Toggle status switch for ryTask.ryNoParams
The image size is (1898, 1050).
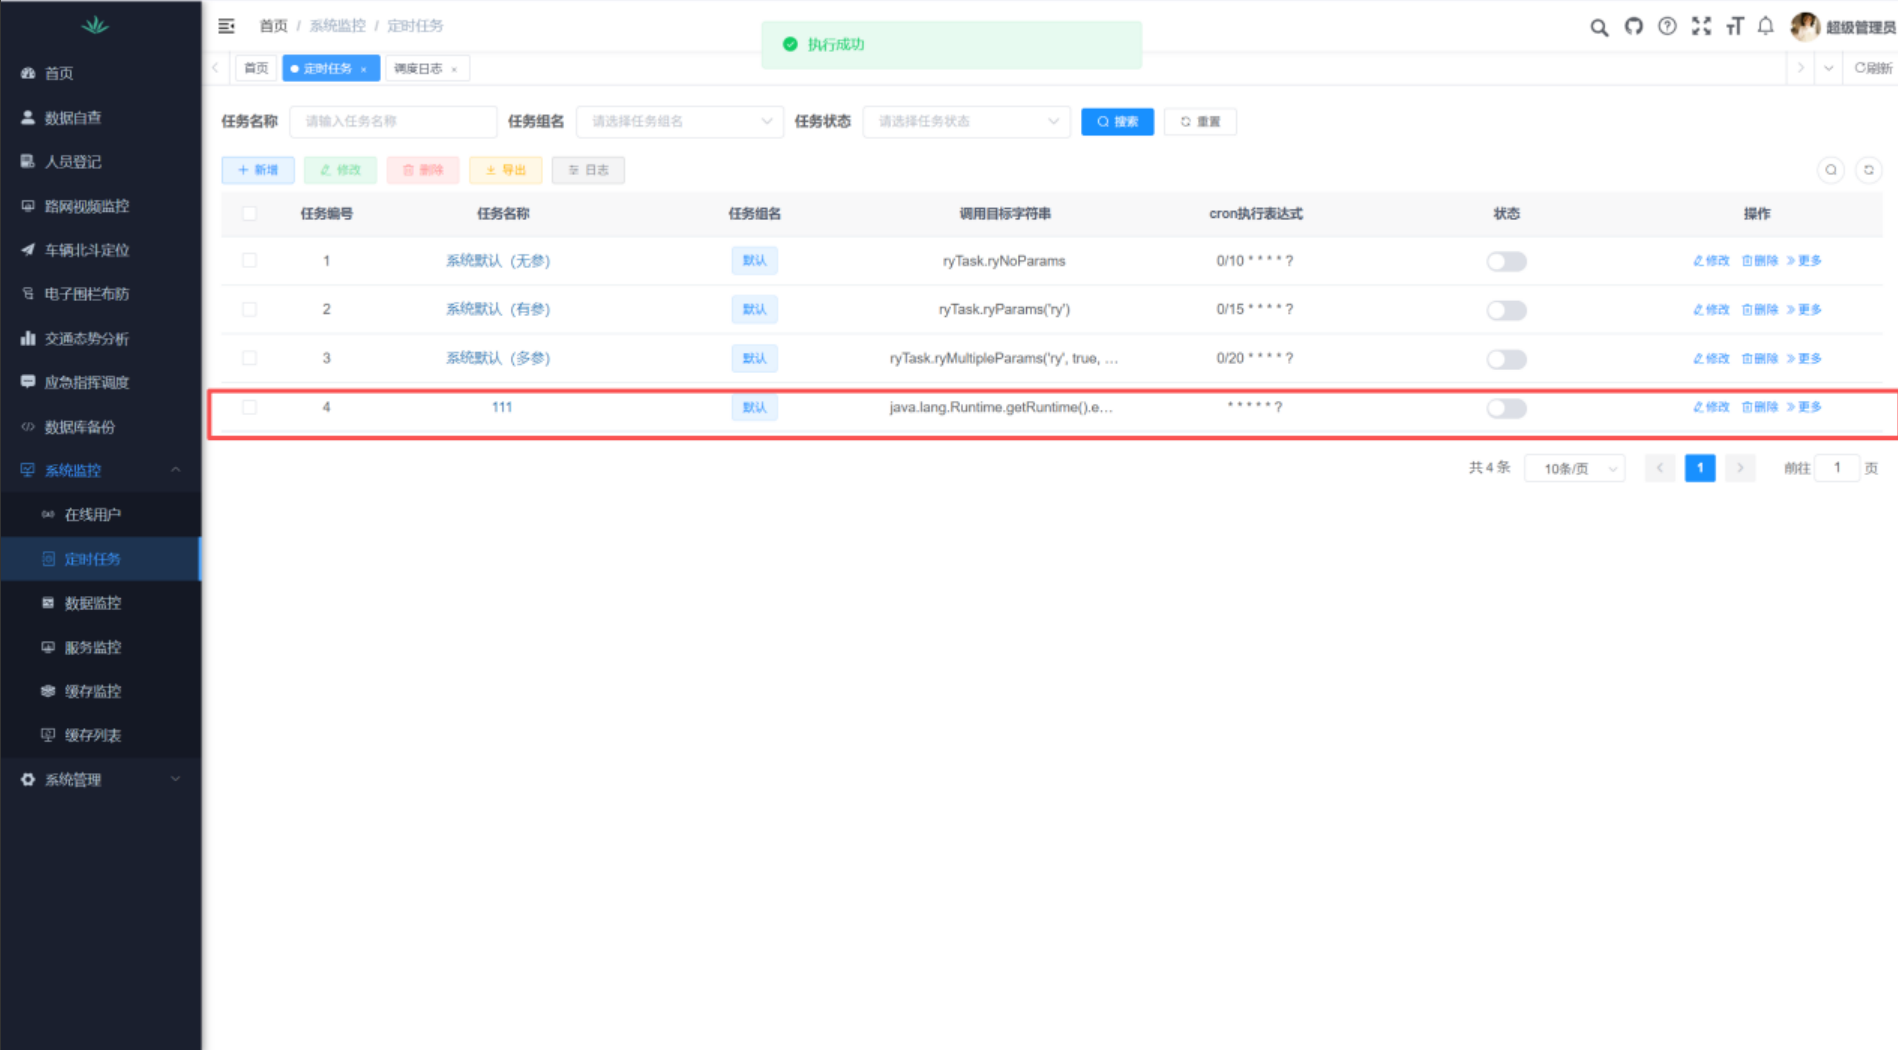[1506, 261]
